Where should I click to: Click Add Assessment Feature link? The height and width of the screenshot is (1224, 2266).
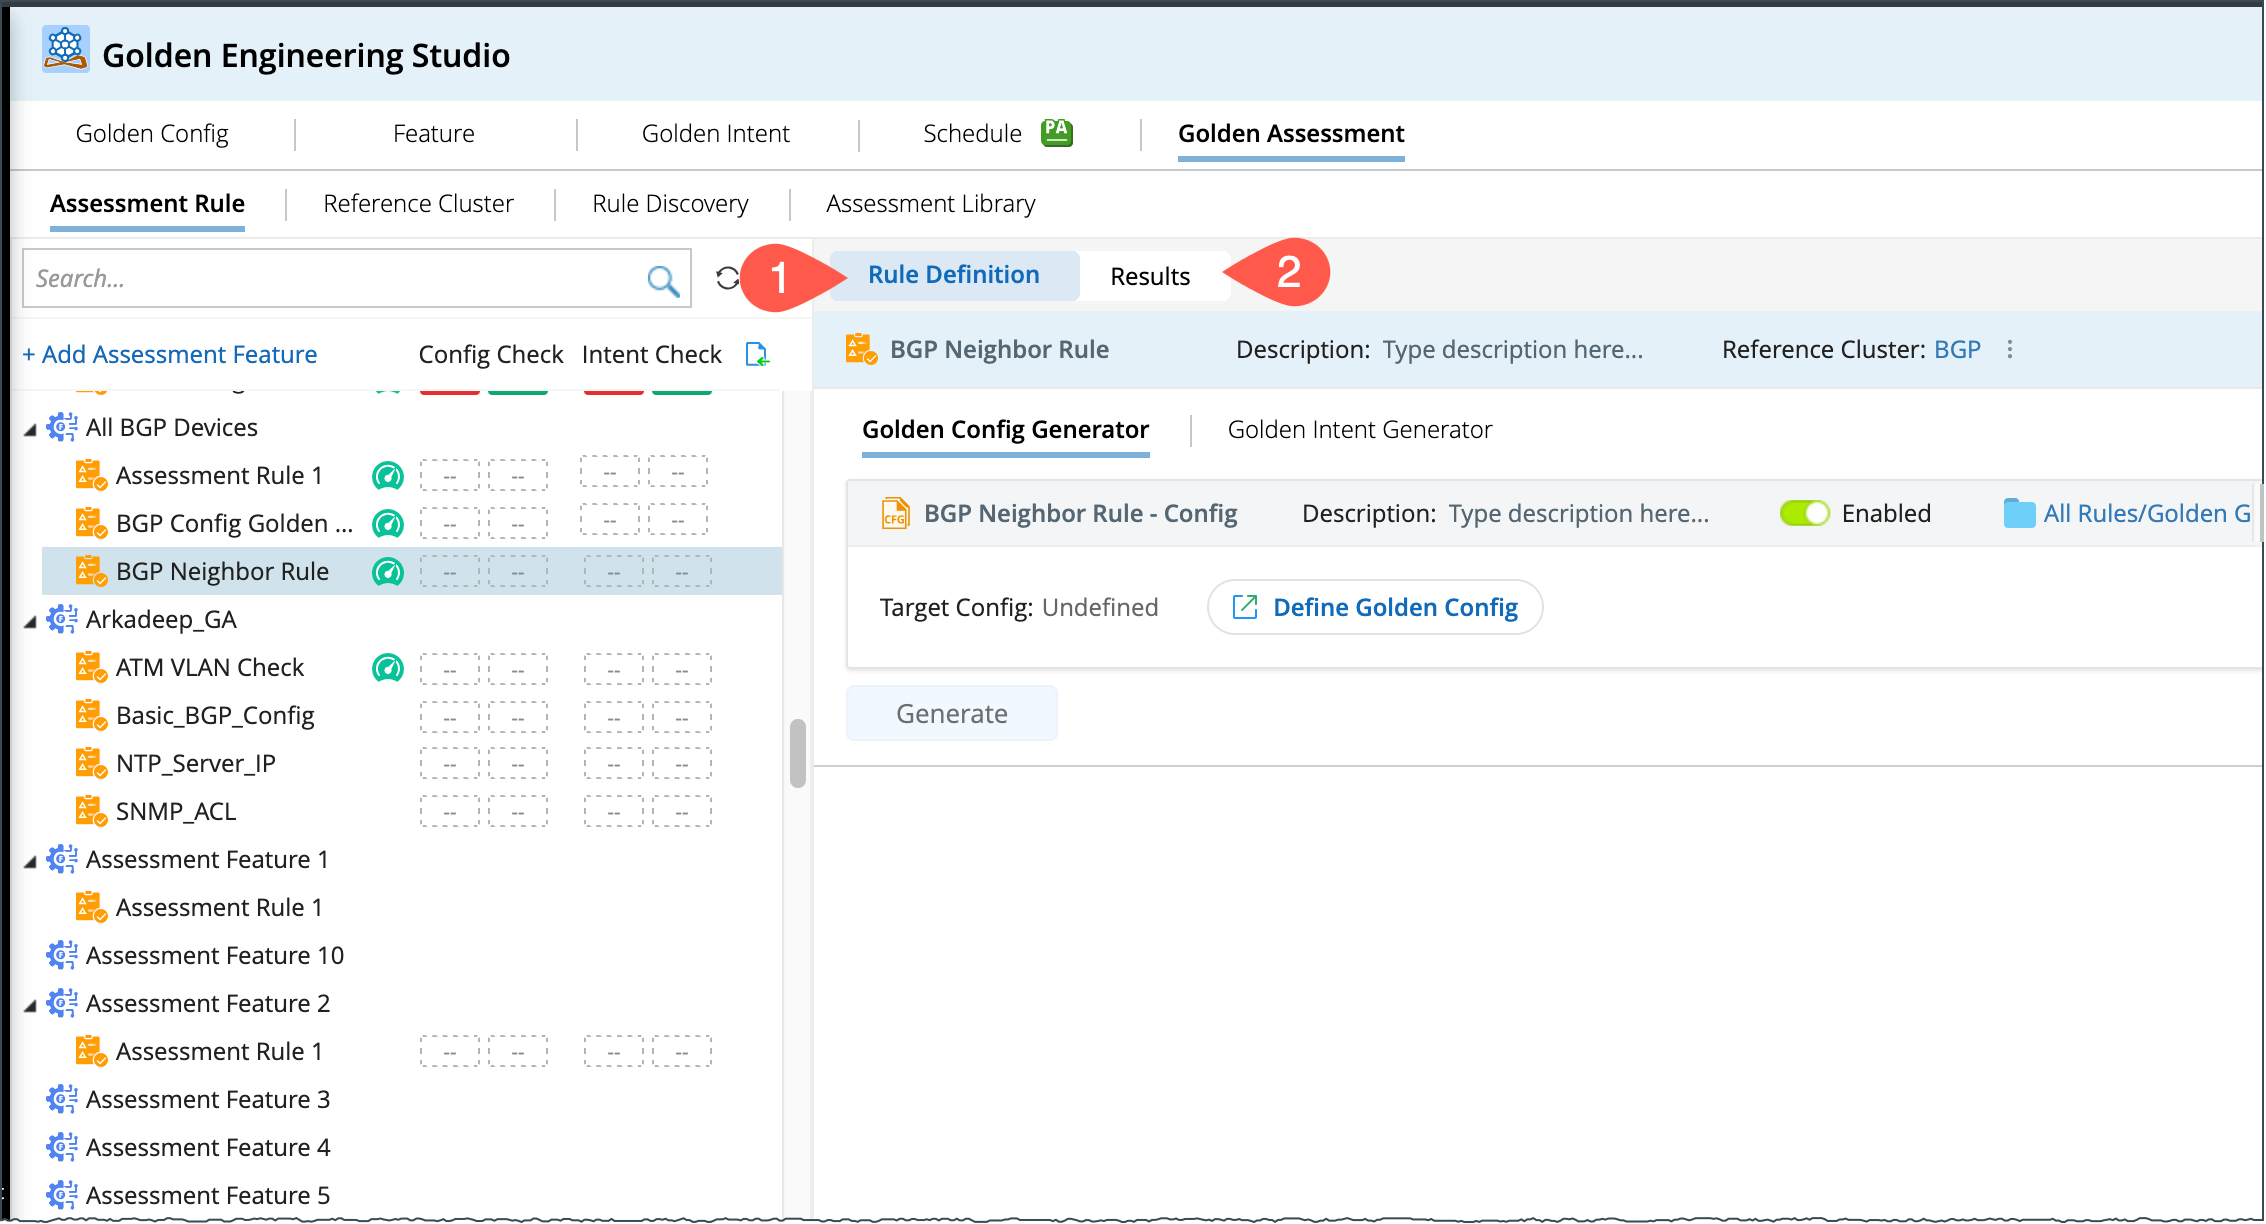pos(170,354)
